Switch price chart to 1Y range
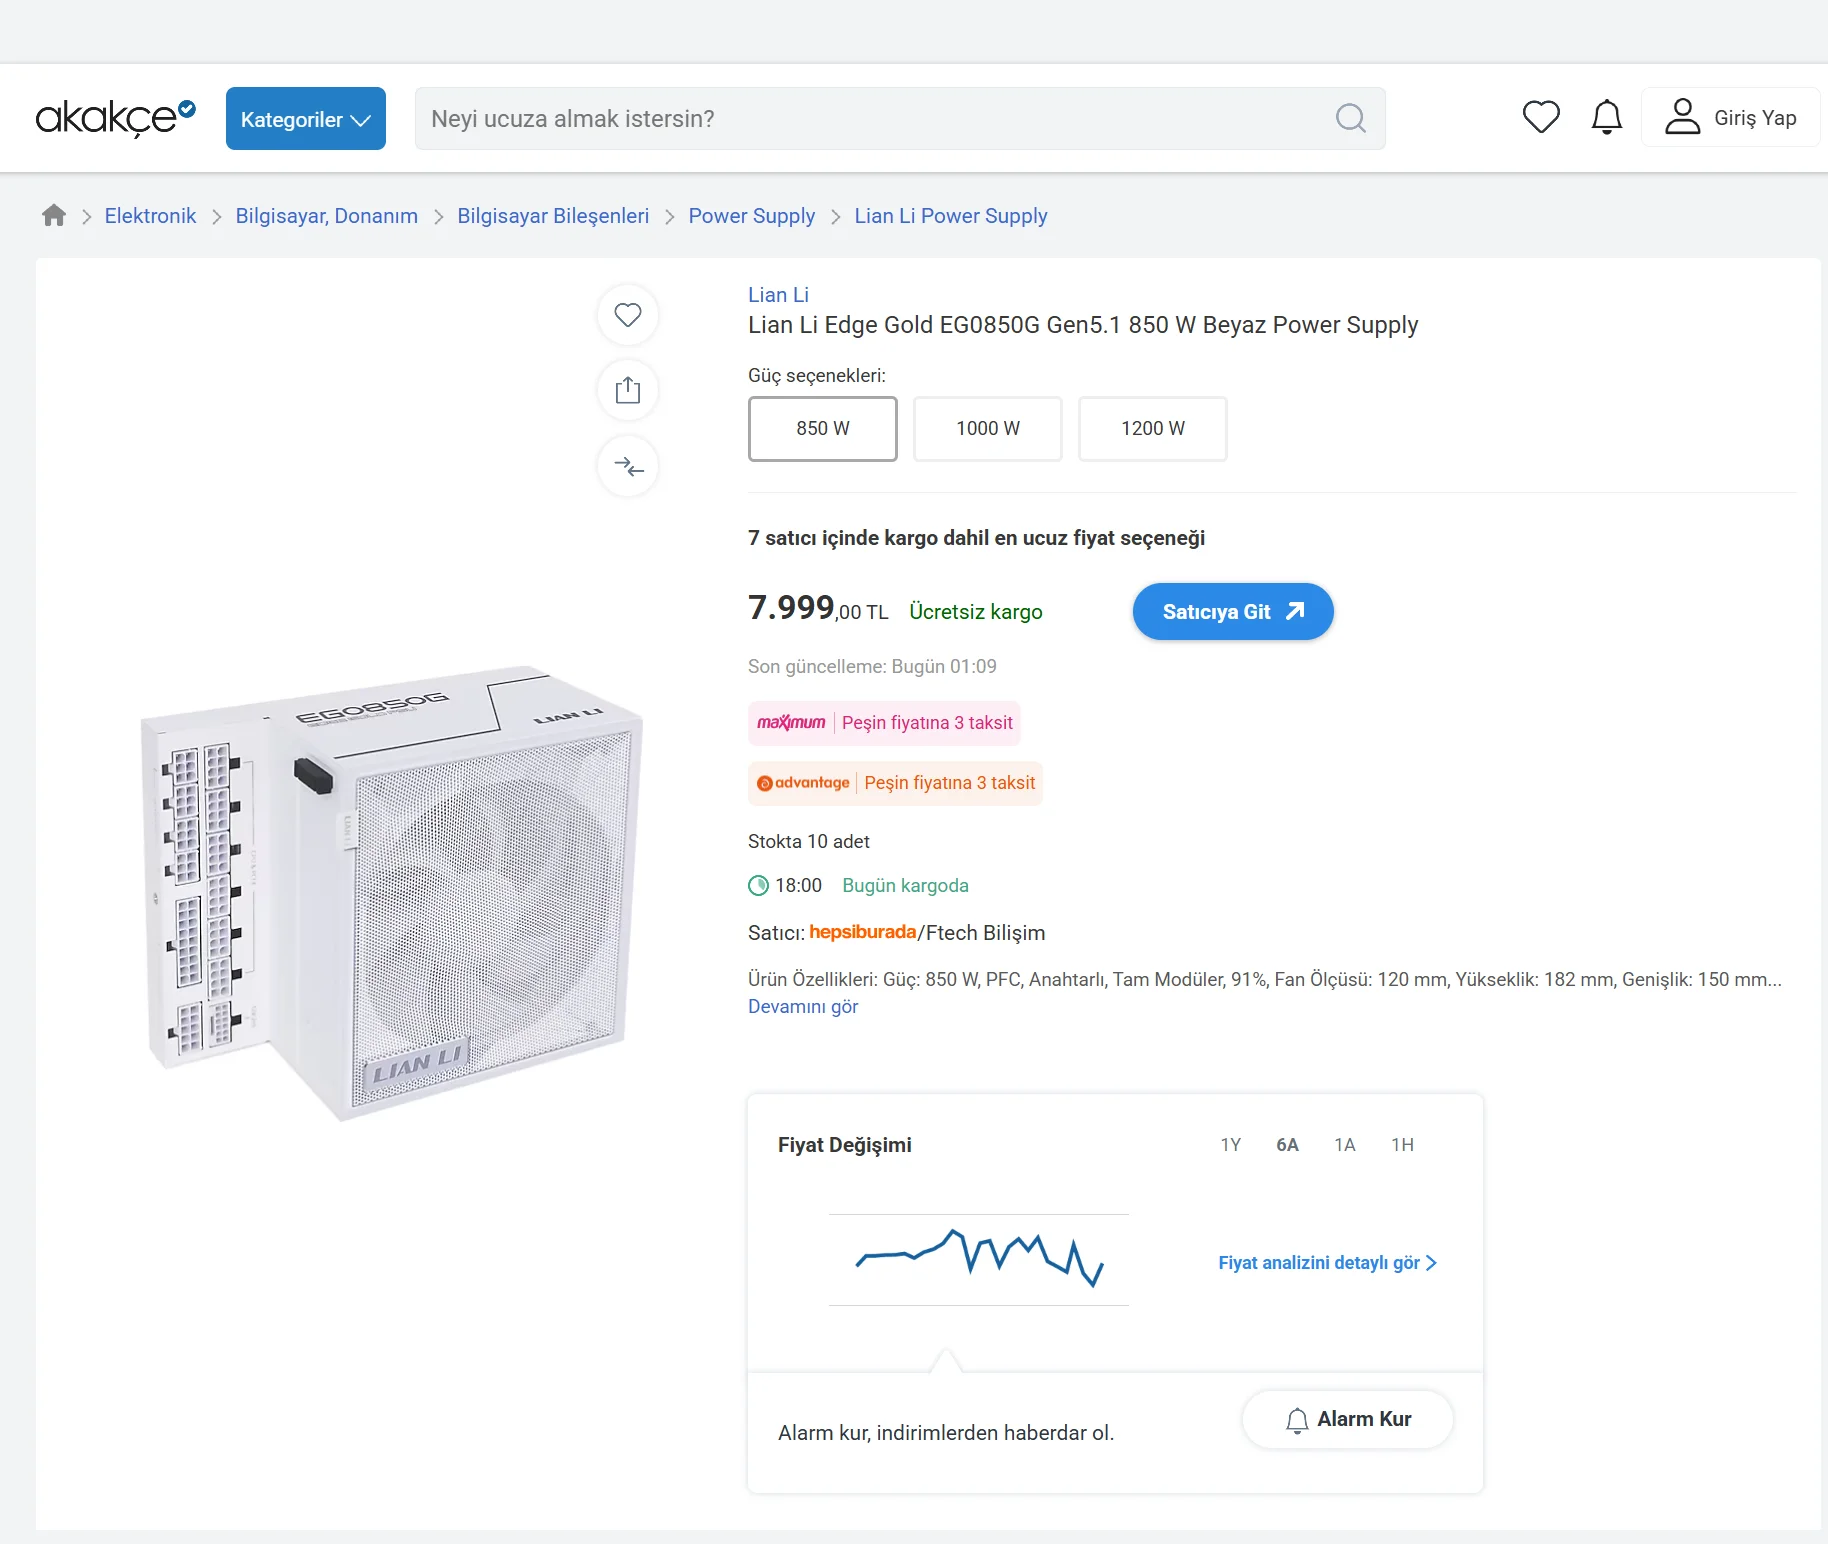This screenshot has width=1828, height=1544. pyautogui.click(x=1231, y=1145)
